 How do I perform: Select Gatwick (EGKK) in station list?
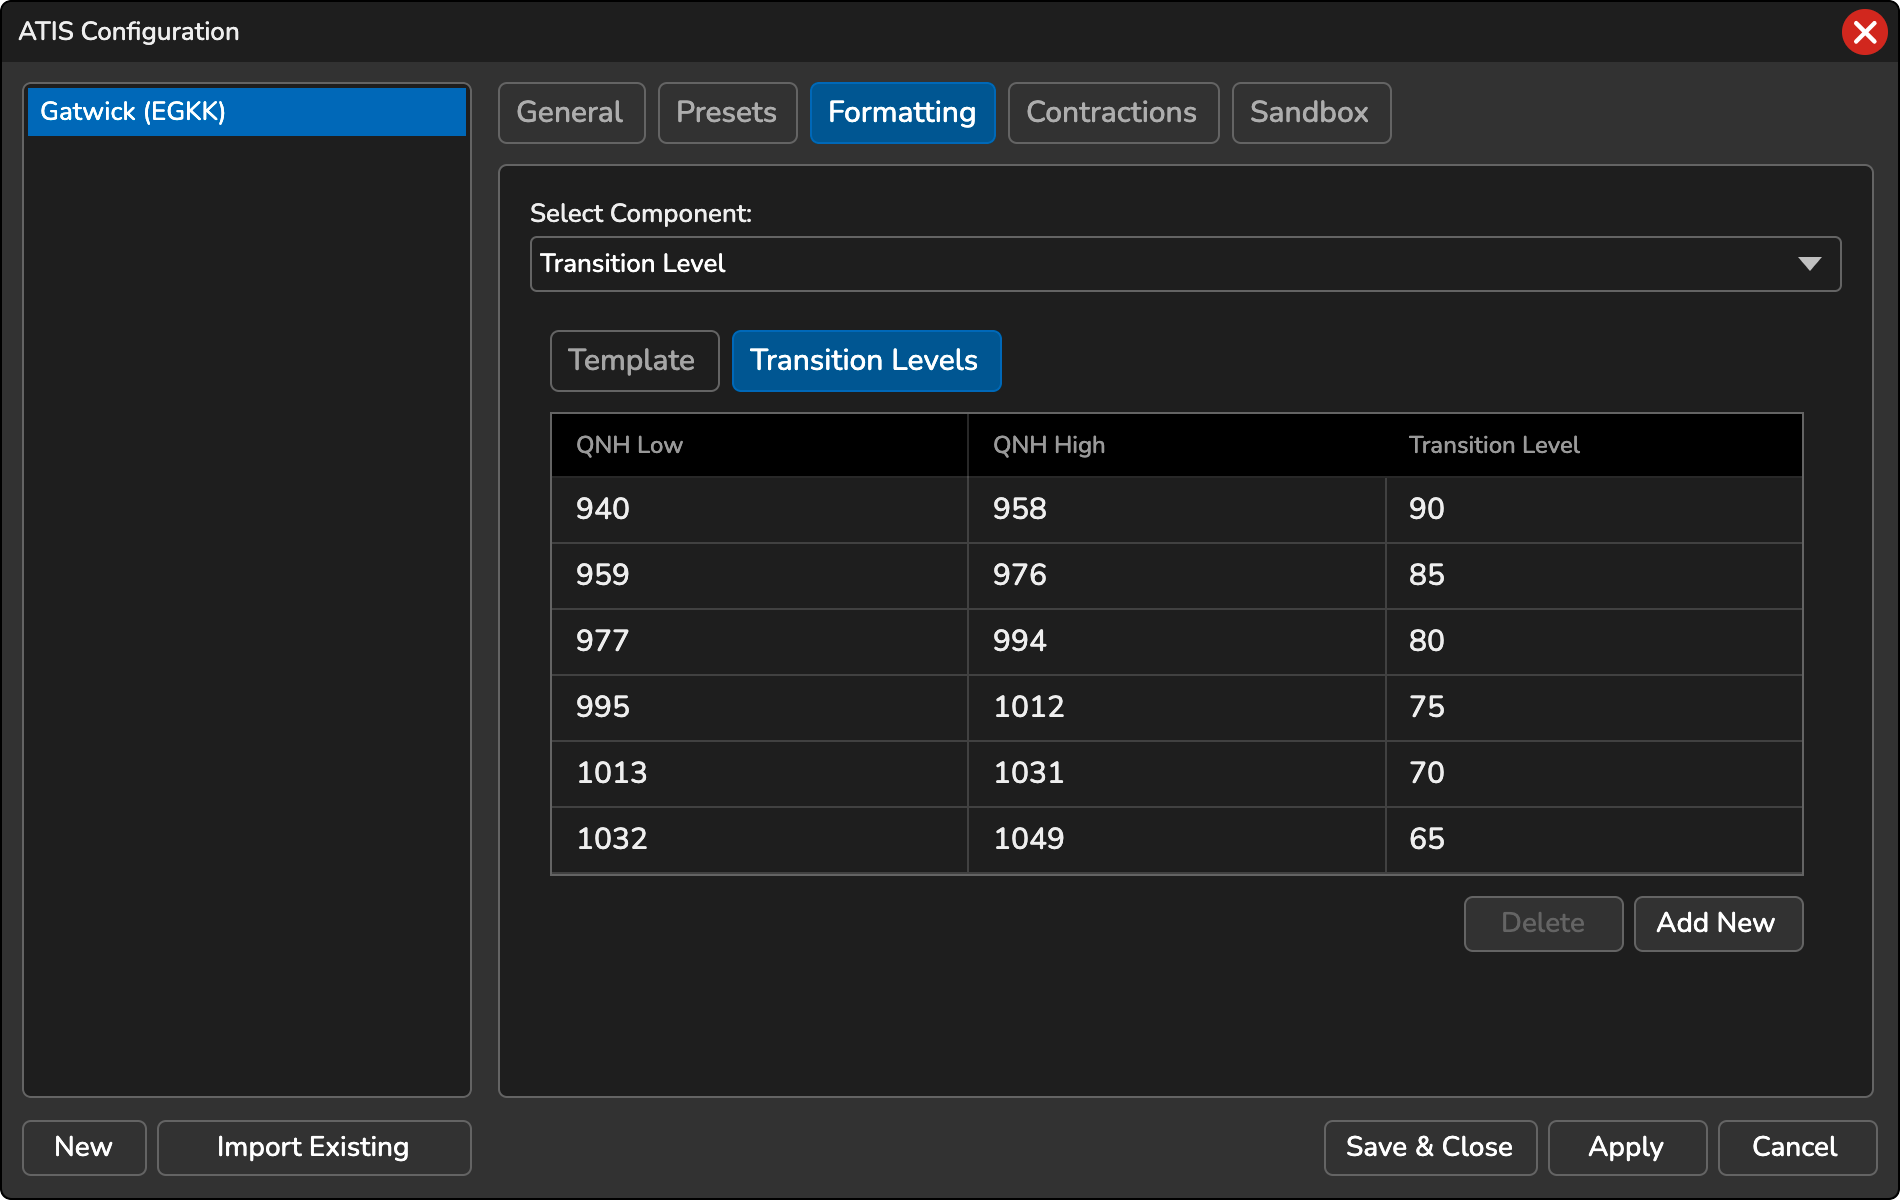[x=246, y=111]
